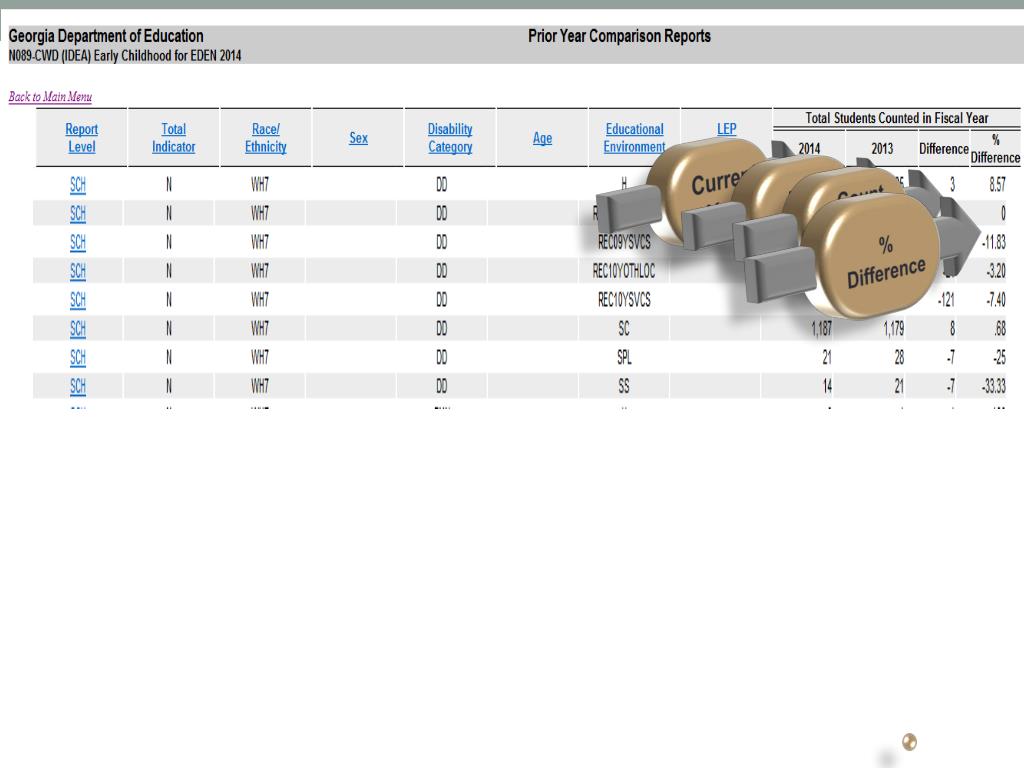Select the SPL educational environment cell
The width and height of the screenshot is (1024, 768).
click(624, 357)
